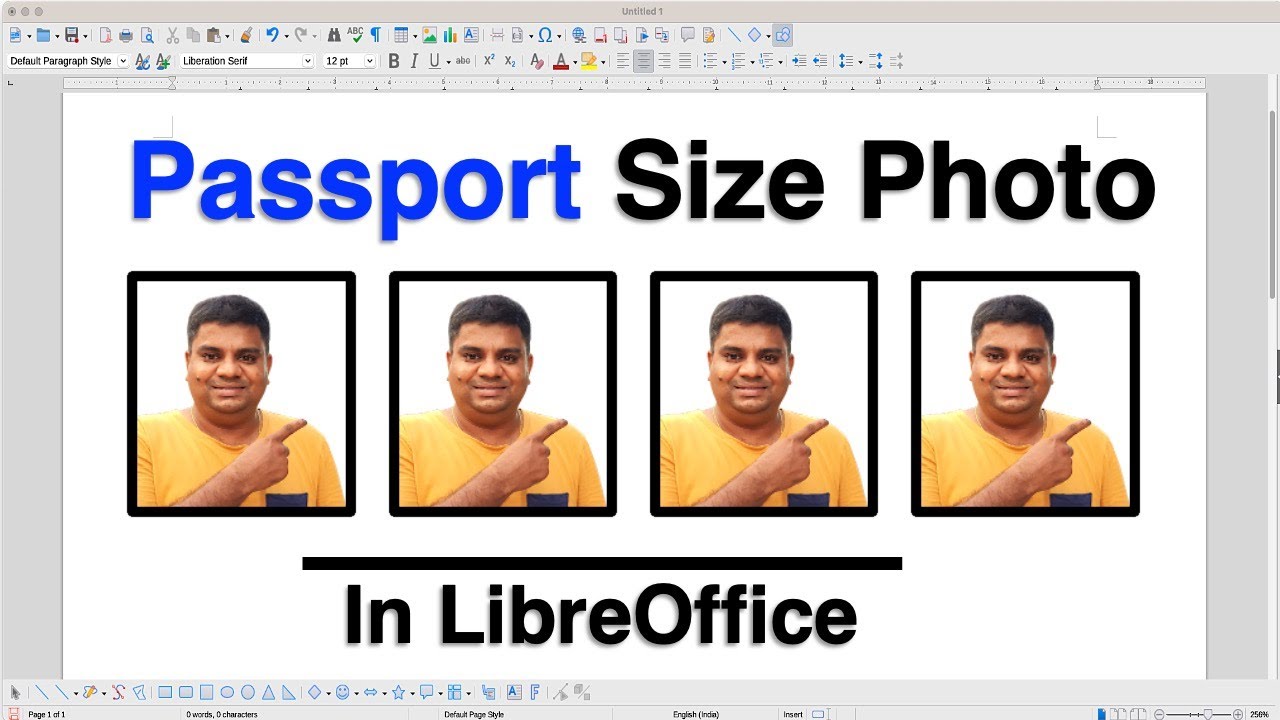Activate the Clone Formatting paintbrush

[x=246, y=35]
